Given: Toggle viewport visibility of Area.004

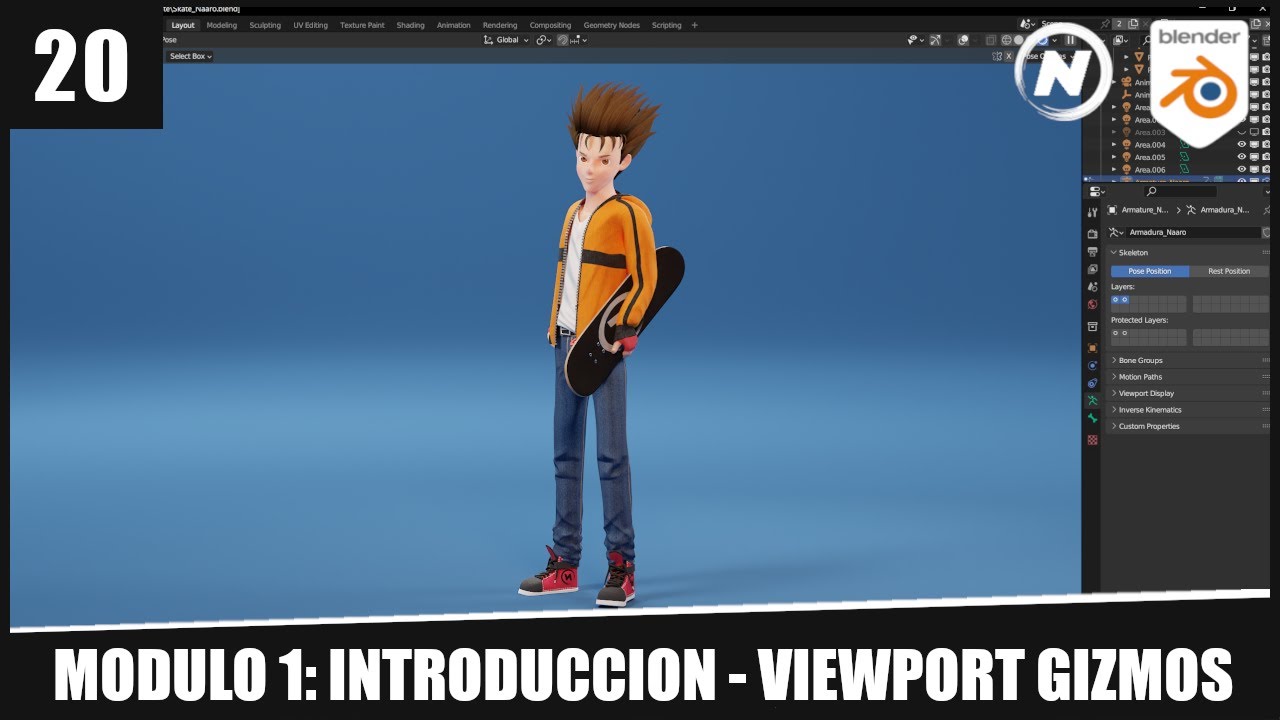Looking at the screenshot, I should coord(1242,145).
